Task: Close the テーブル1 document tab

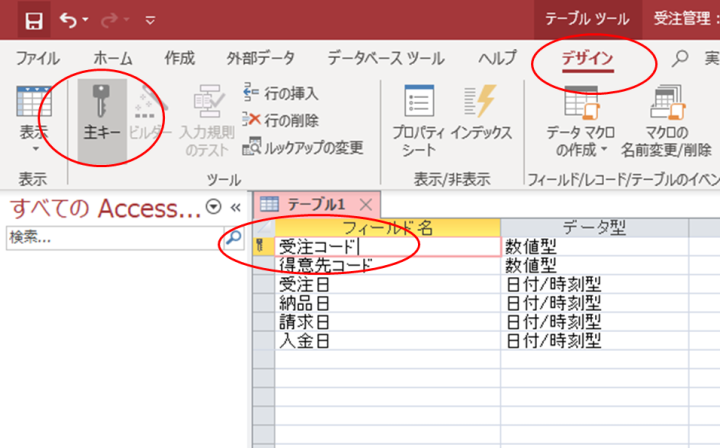Action: point(365,205)
